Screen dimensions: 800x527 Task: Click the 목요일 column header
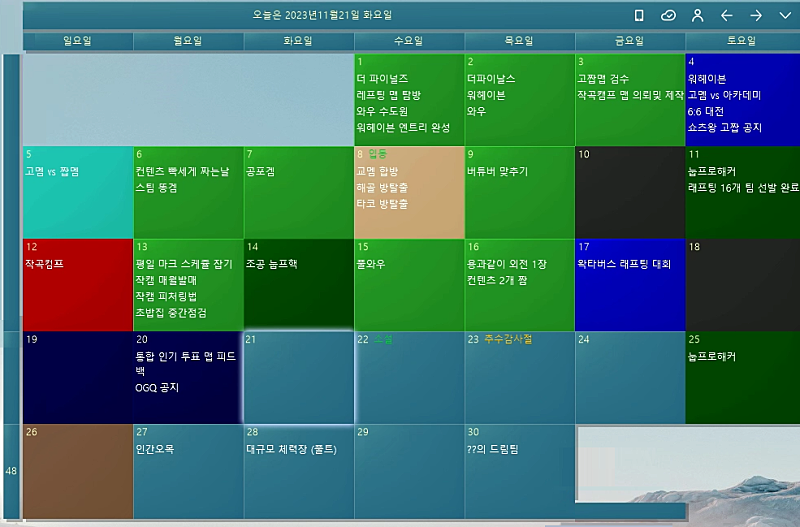tap(519, 41)
